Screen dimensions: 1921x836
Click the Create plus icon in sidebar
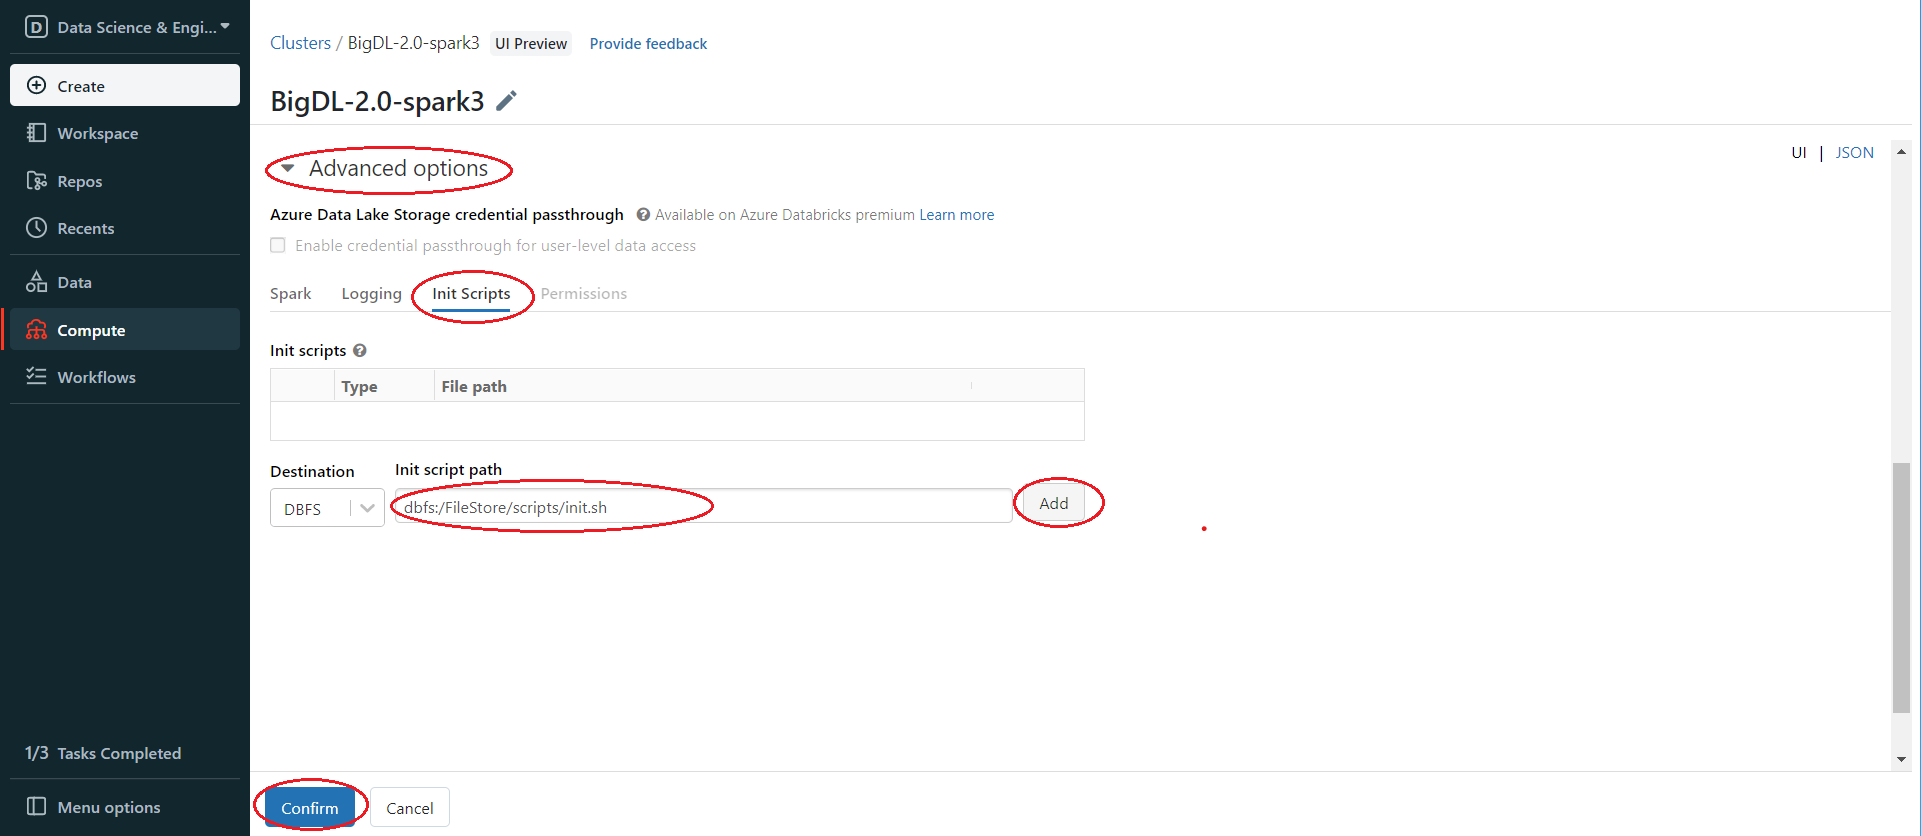point(36,86)
